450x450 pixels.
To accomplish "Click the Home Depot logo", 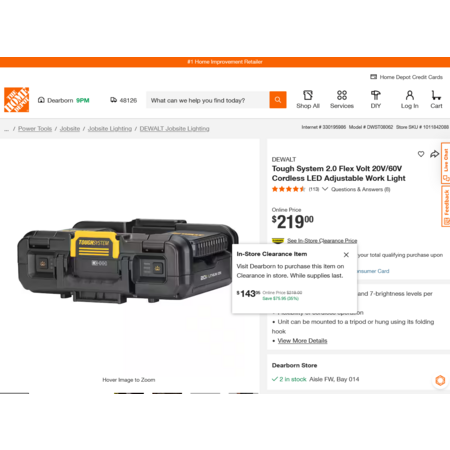I will (x=17, y=100).
